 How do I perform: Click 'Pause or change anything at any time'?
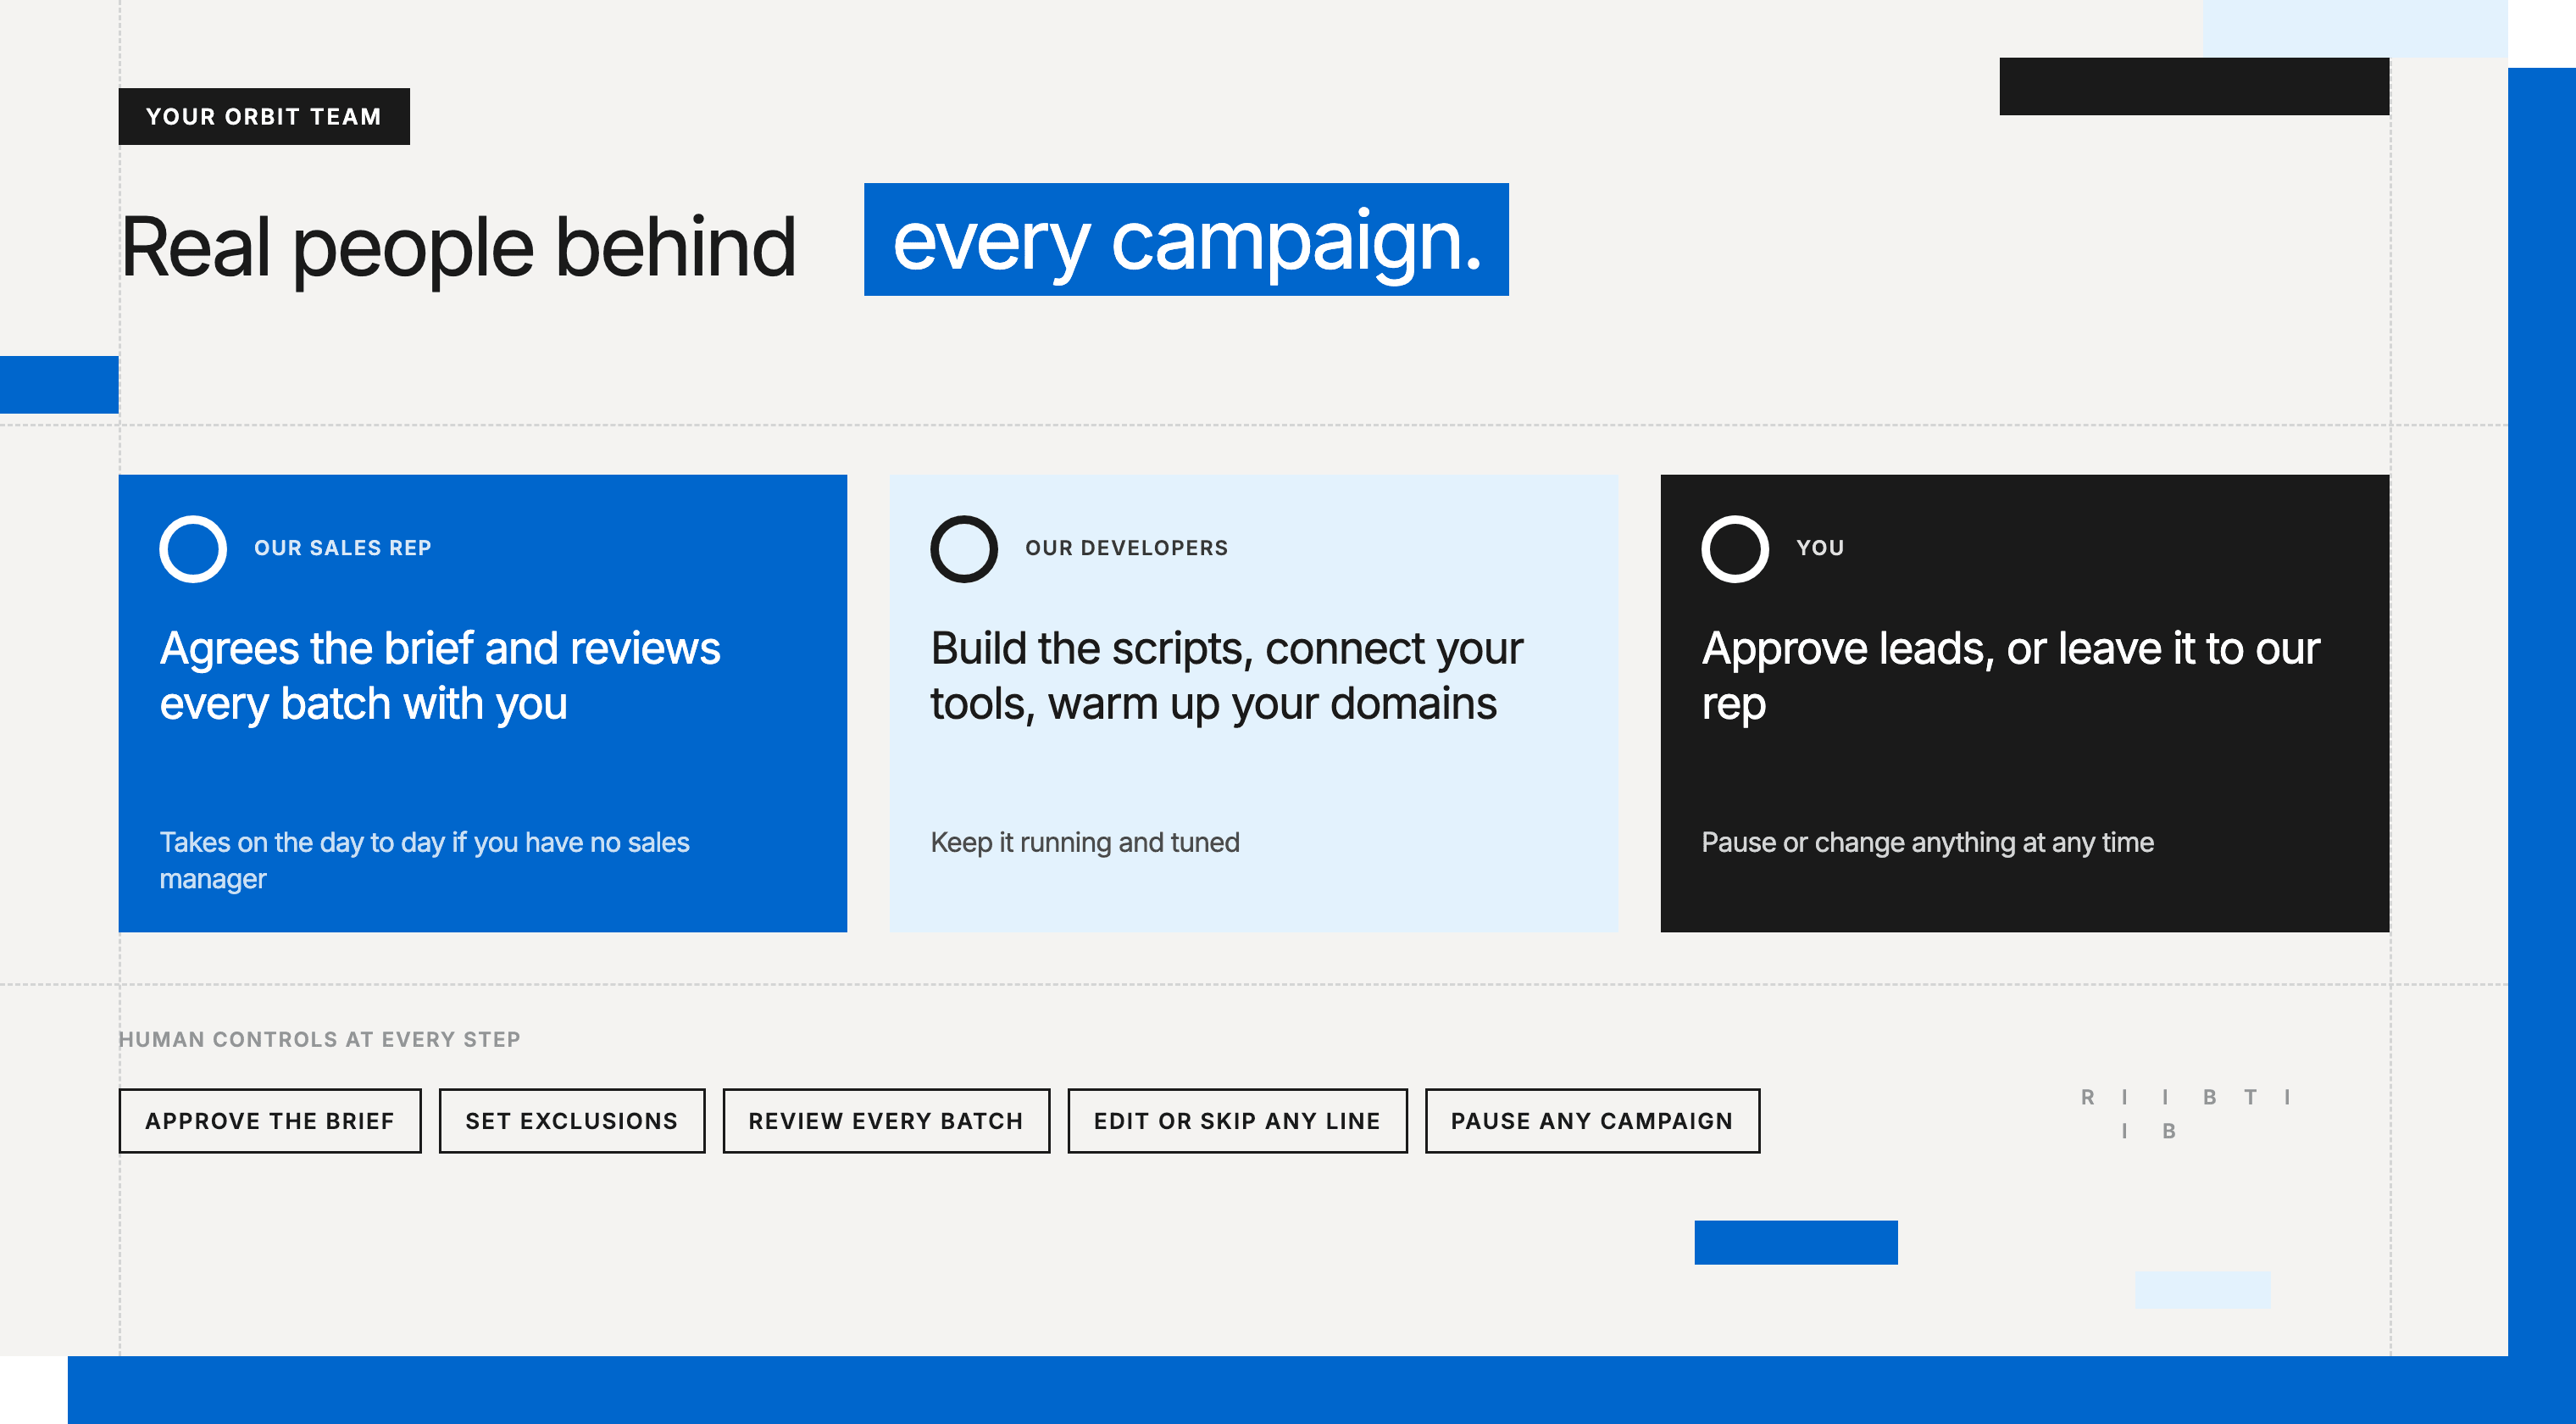pos(1928,843)
